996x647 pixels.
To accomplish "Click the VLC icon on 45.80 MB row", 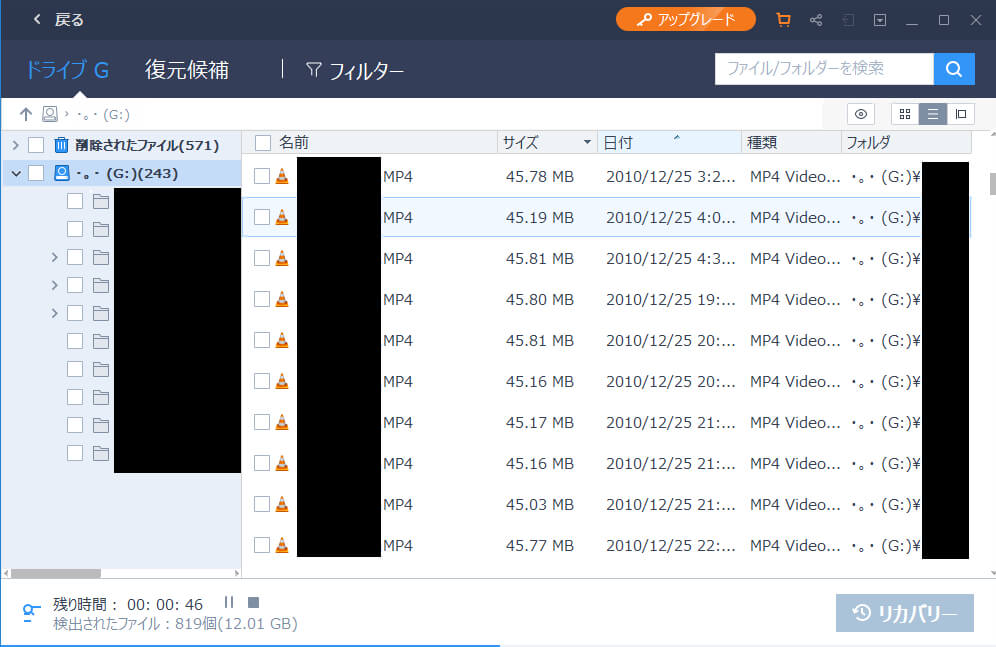I will tap(282, 299).
